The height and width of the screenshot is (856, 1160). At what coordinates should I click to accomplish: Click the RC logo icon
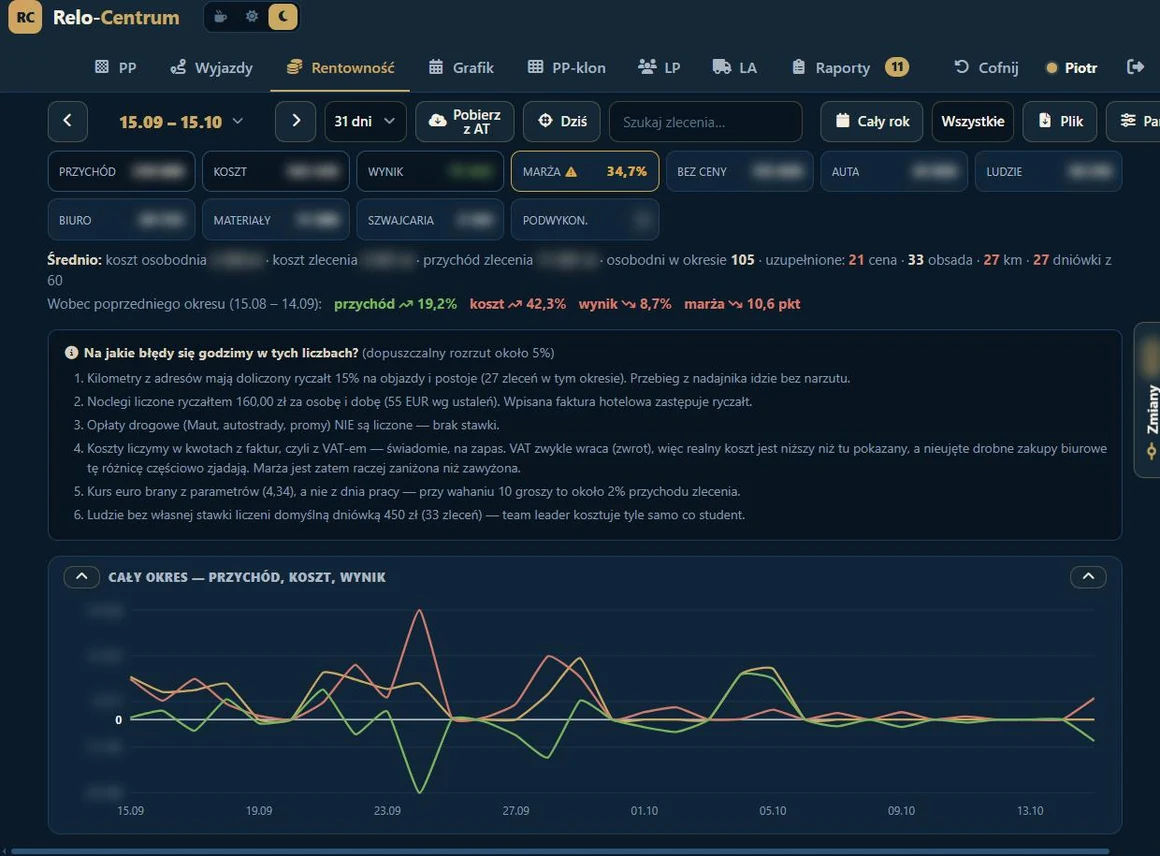25,17
